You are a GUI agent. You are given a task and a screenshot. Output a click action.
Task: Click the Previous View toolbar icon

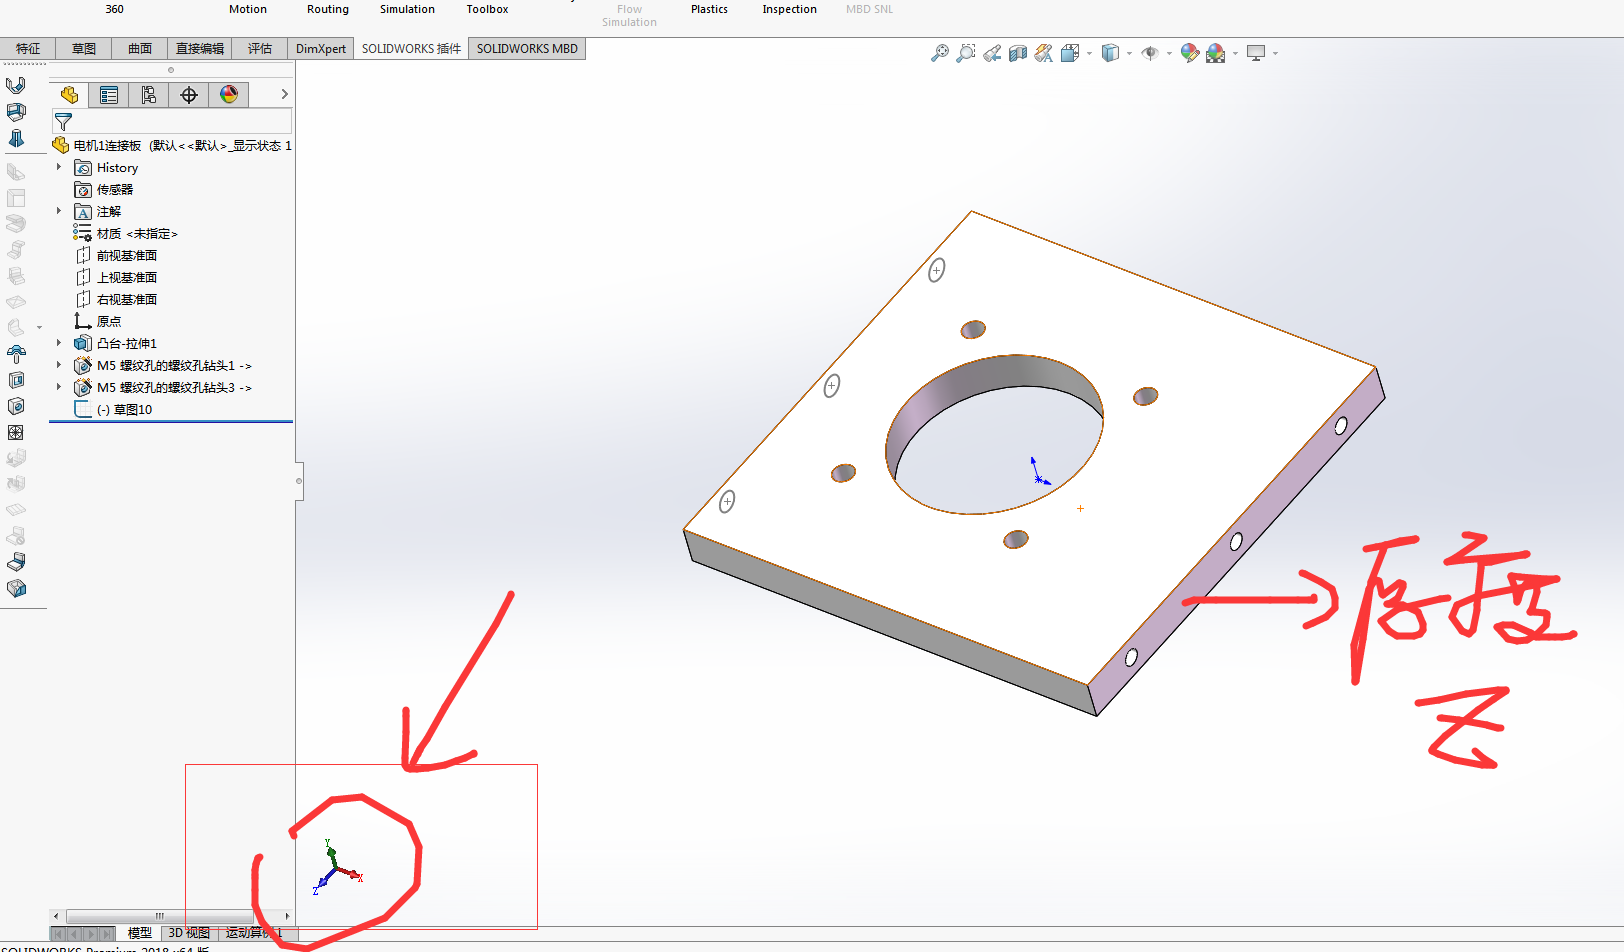click(992, 53)
